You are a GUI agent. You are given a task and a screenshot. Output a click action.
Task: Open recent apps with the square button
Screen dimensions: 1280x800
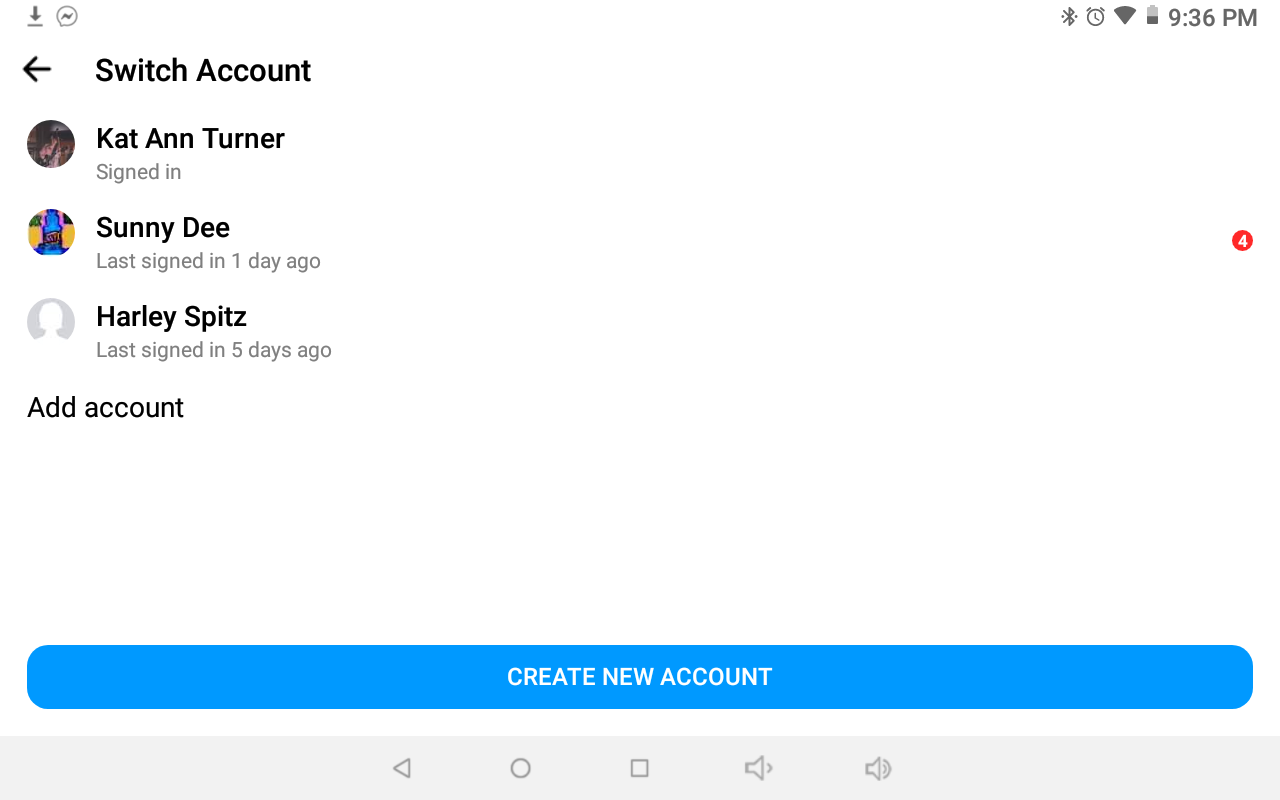click(x=640, y=768)
